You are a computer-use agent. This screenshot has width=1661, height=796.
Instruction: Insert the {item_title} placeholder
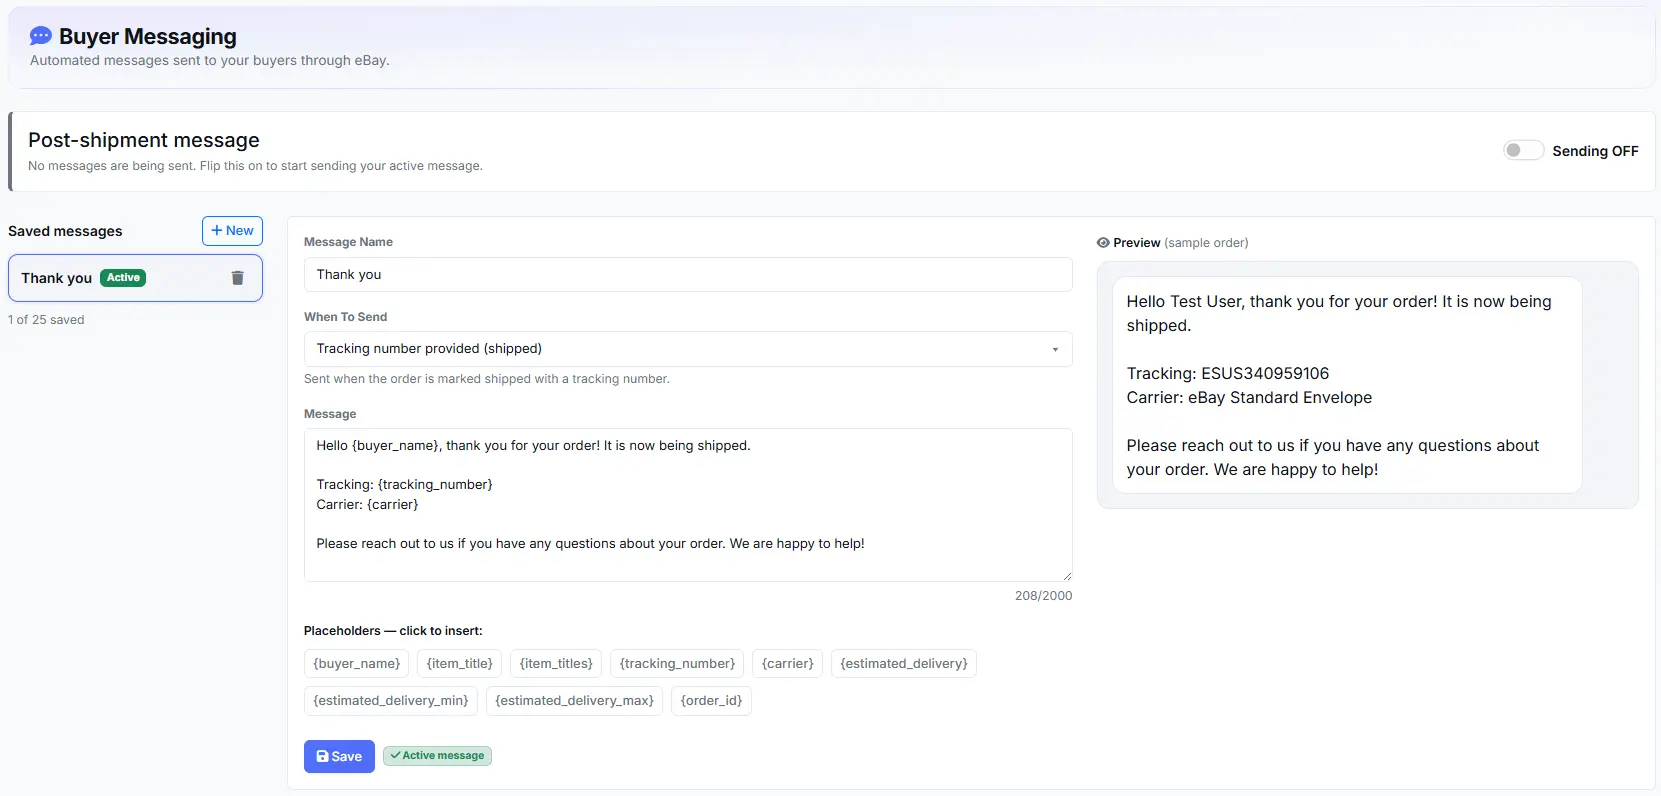point(460,664)
